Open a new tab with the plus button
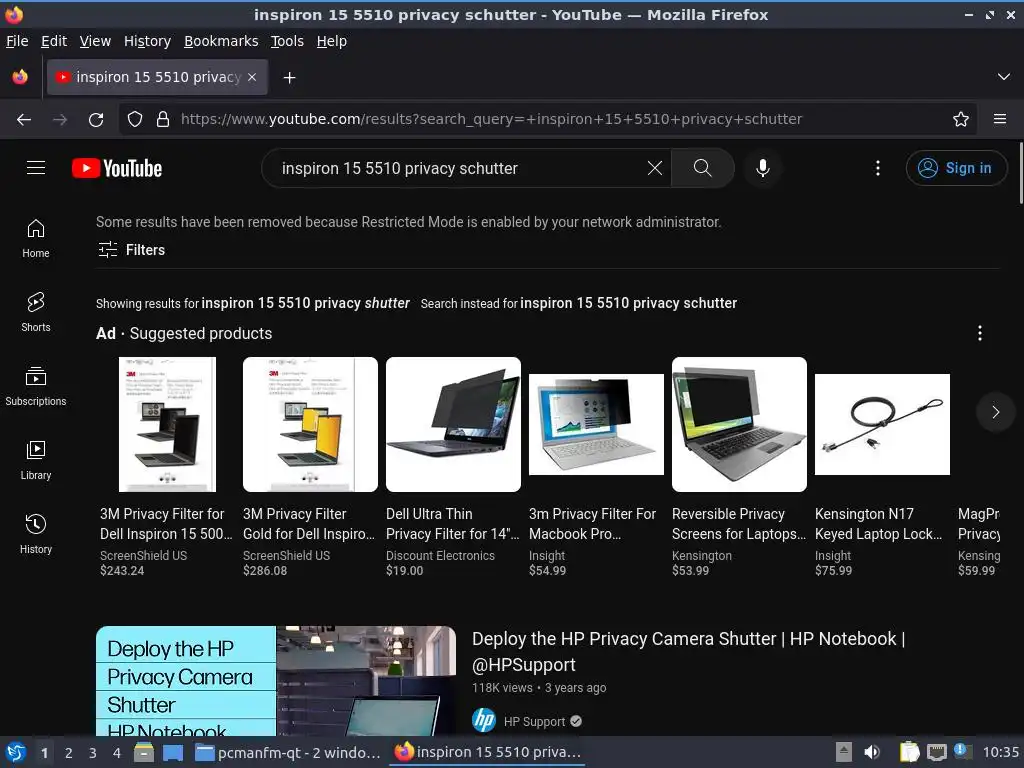The width and height of the screenshot is (1024, 768). coord(289,78)
